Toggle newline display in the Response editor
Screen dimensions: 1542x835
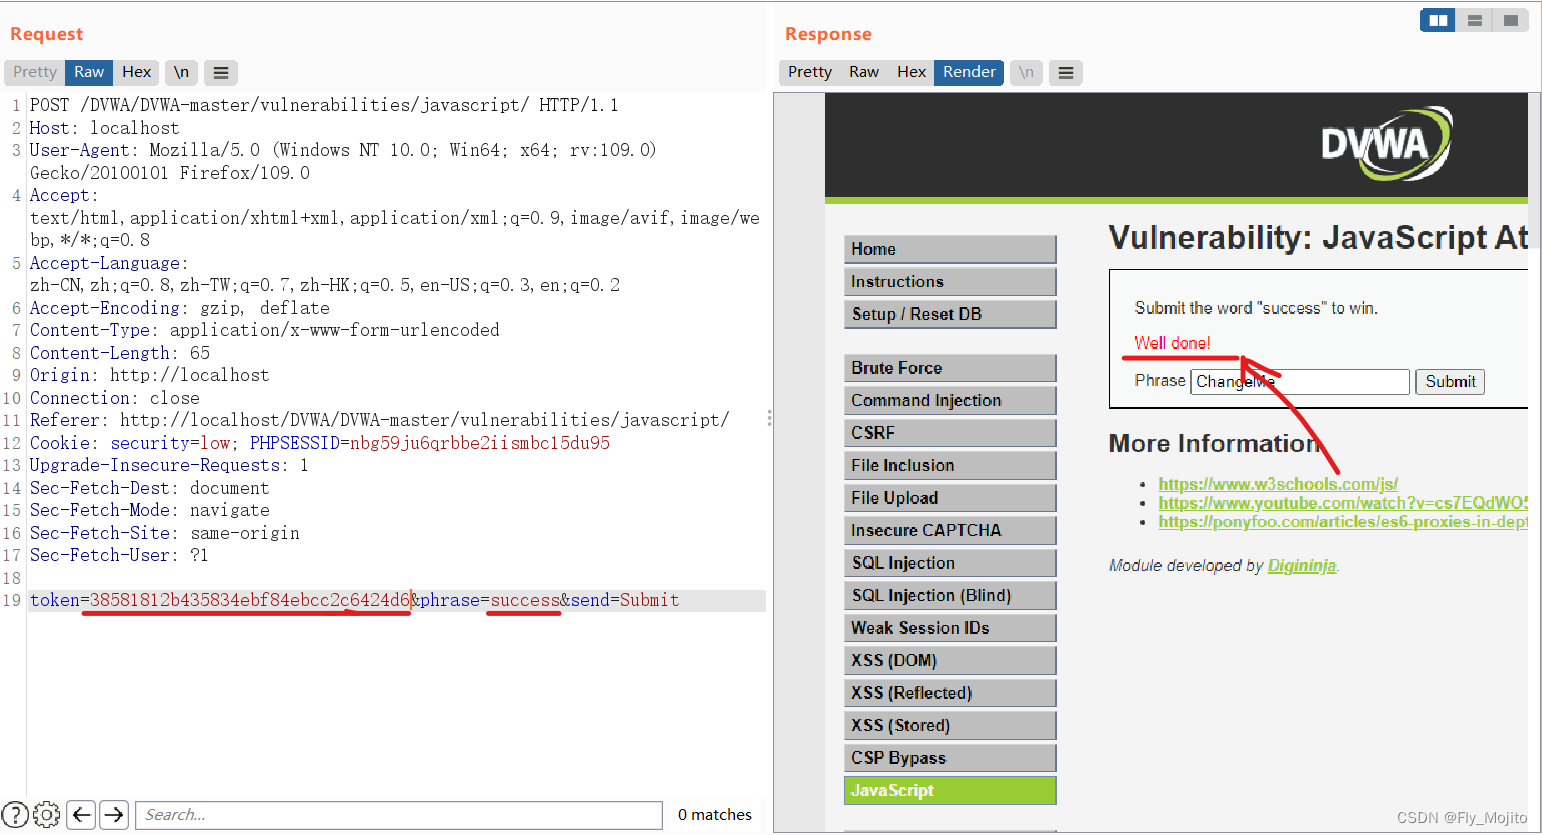pyautogui.click(x=1026, y=72)
